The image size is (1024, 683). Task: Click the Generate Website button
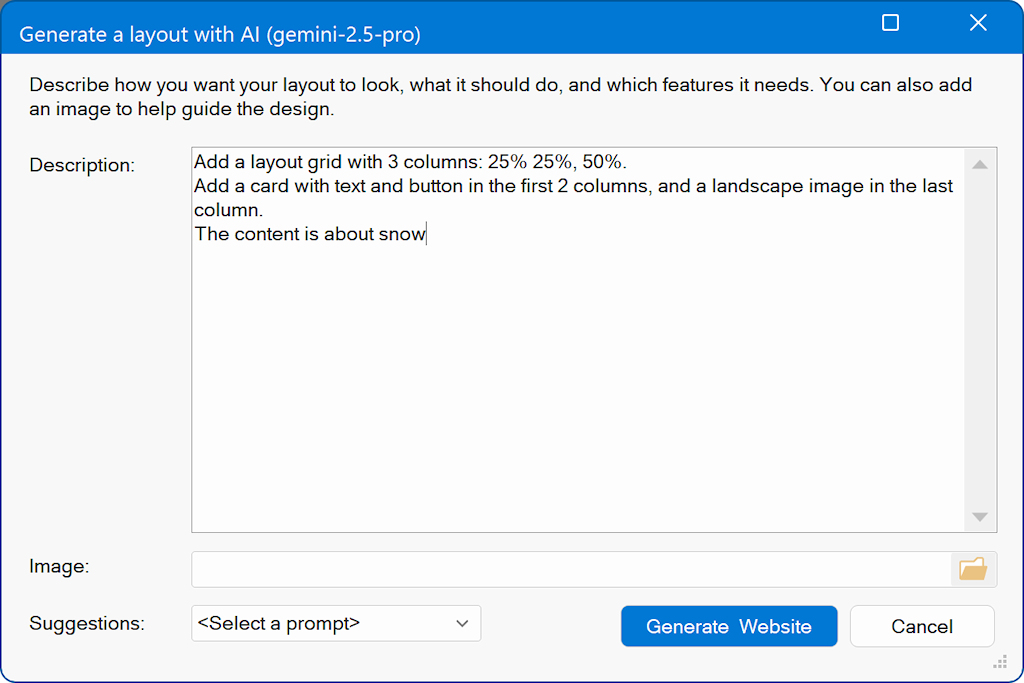(x=728, y=626)
